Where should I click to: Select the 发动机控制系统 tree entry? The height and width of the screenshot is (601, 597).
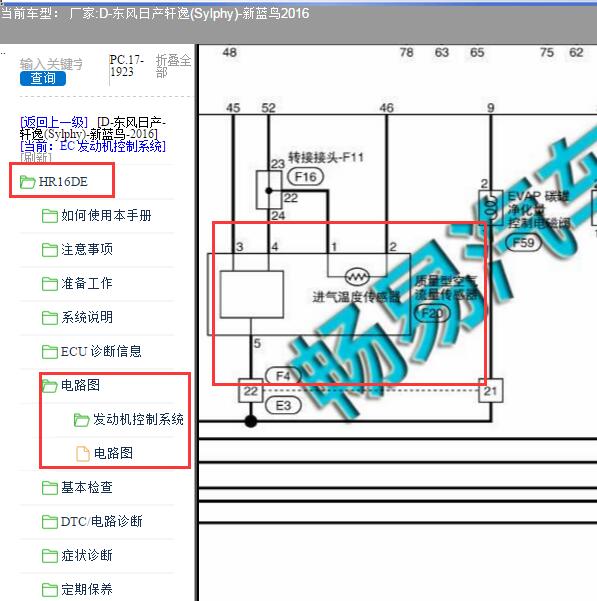tap(138, 419)
